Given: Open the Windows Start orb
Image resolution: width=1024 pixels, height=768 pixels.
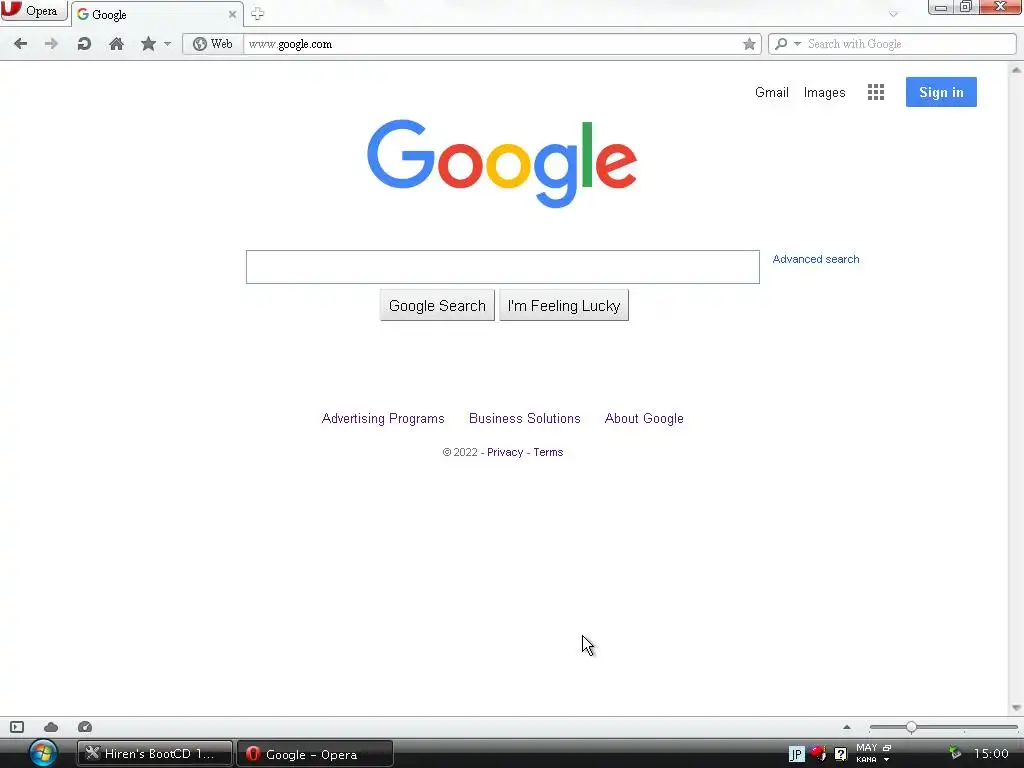Looking at the screenshot, I should (x=42, y=753).
